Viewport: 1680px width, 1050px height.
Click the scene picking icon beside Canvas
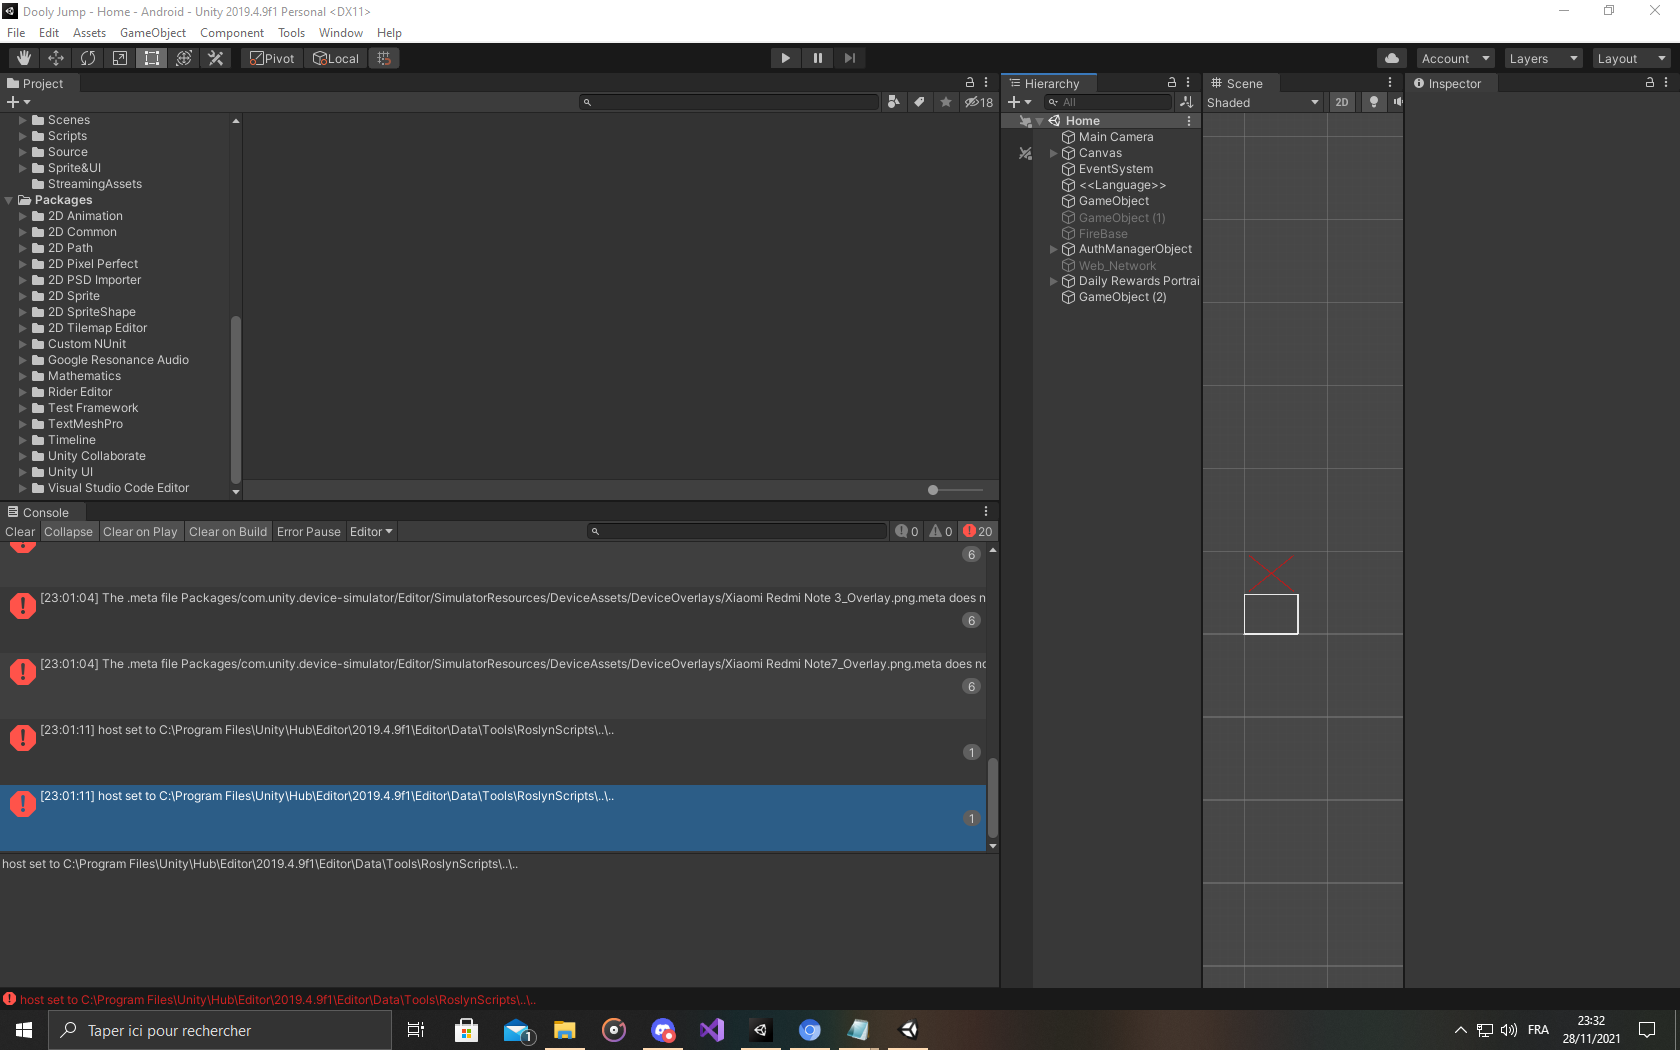pos(1025,153)
